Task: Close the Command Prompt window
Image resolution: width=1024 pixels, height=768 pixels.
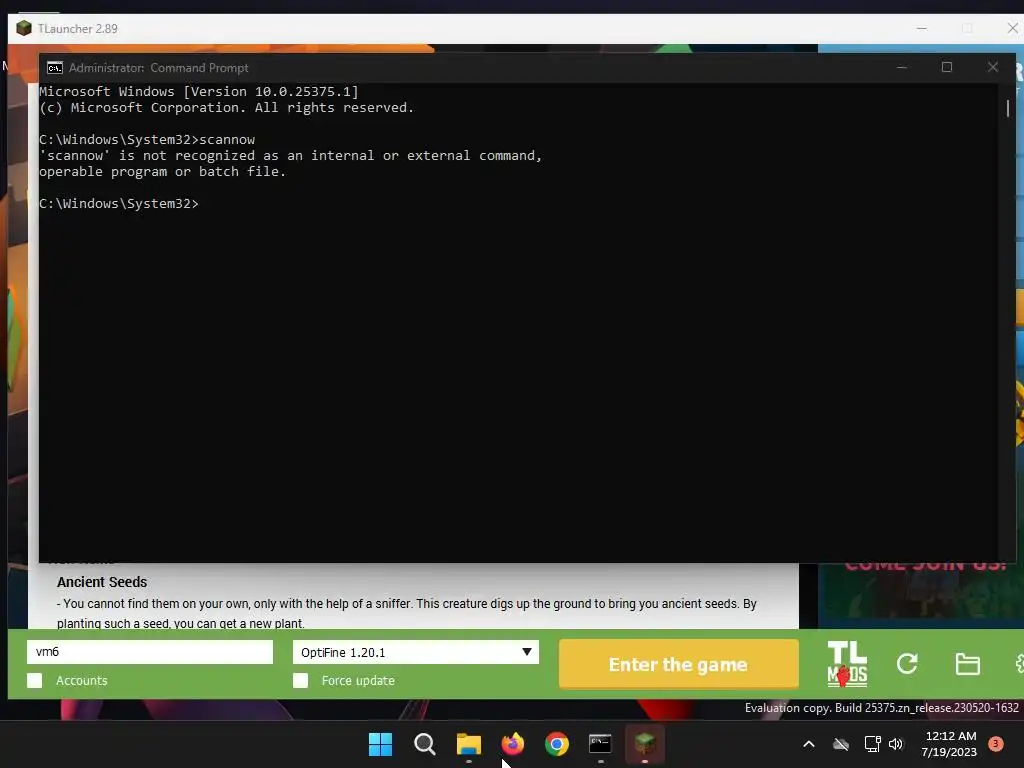Action: (993, 67)
